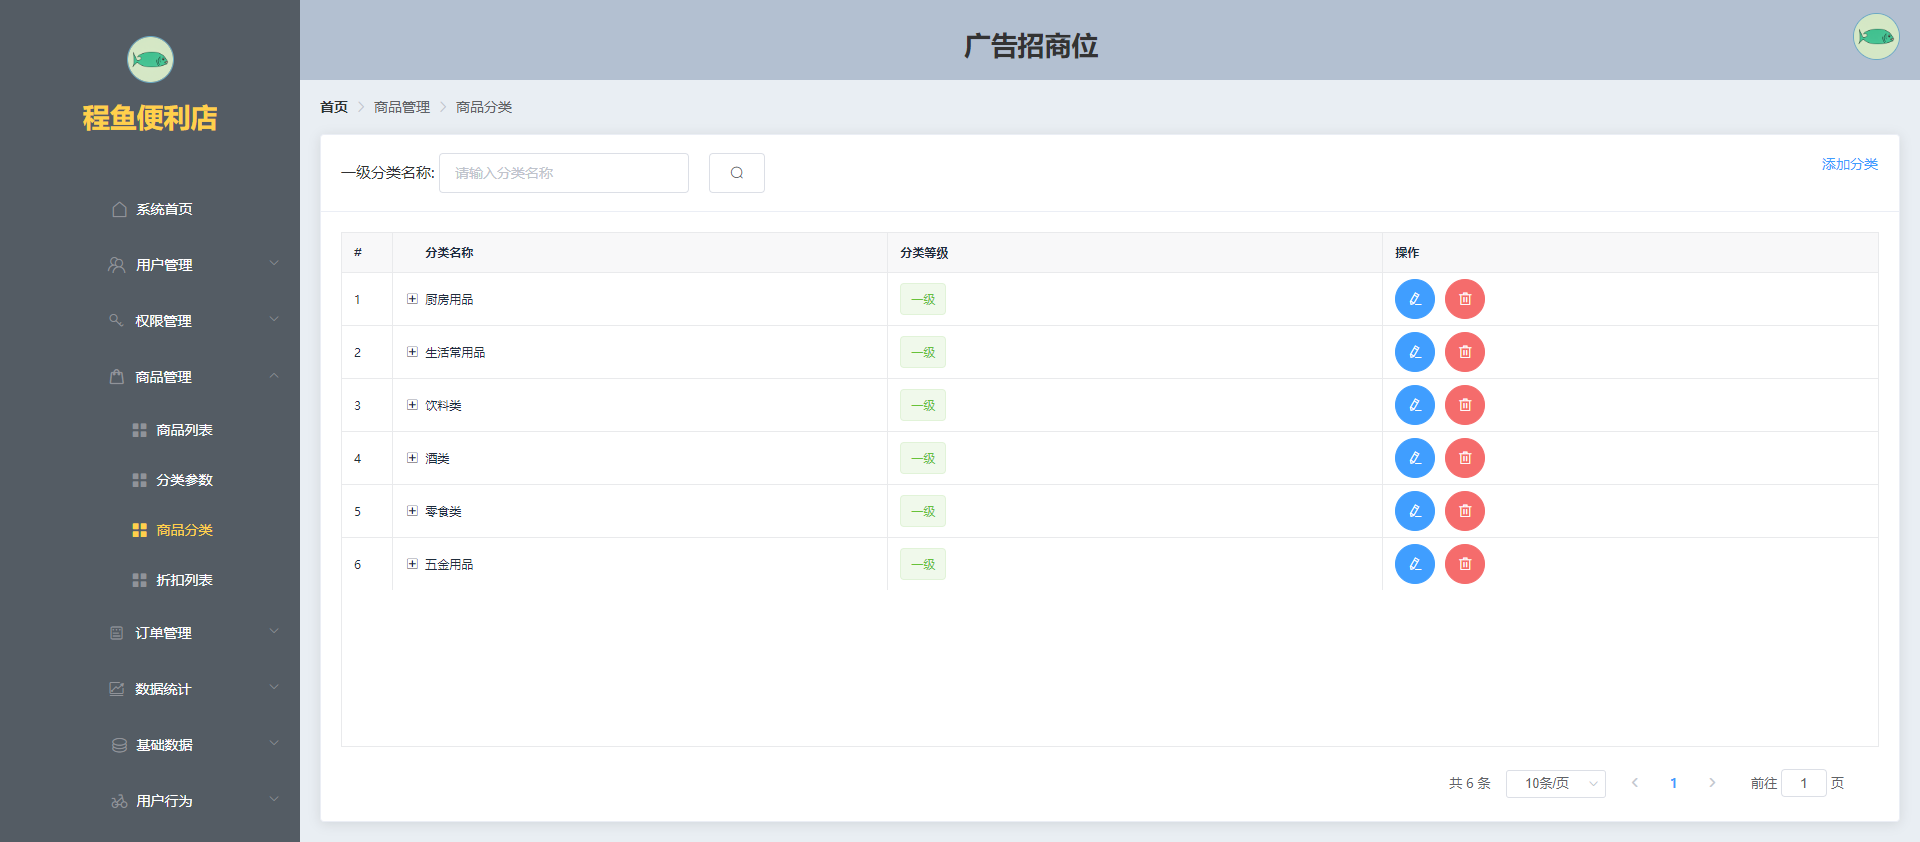Edit the 五金用品 category
This screenshot has width=1920, height=842.
tap(1414, 564)
